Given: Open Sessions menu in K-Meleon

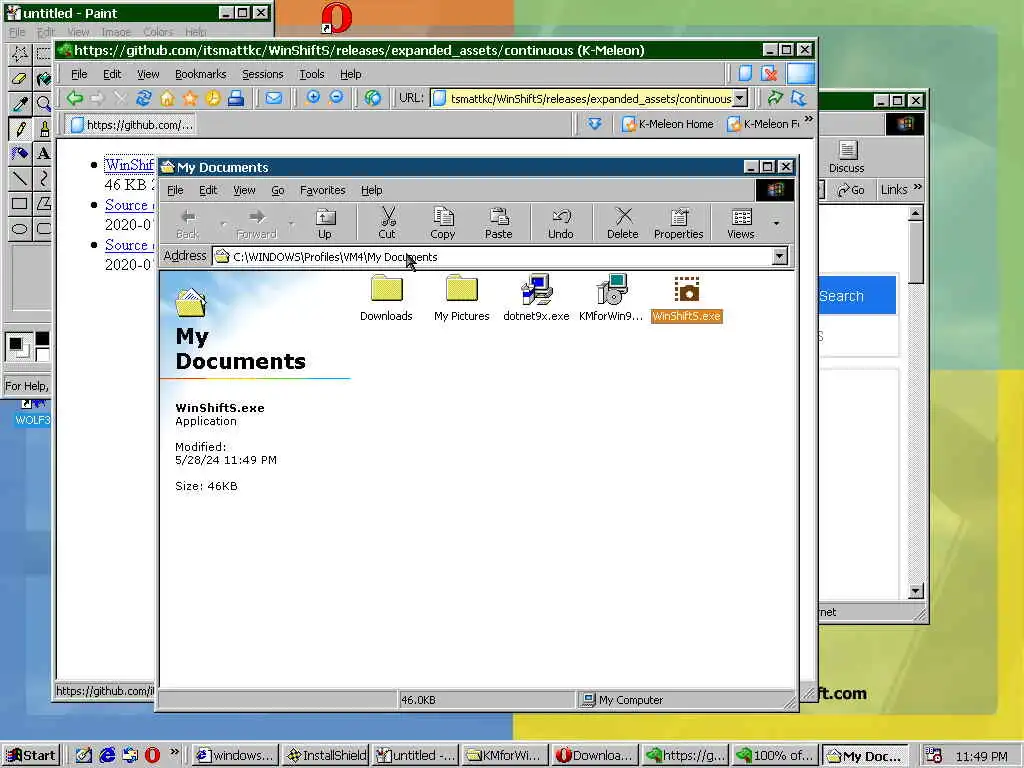Looking at the screenshot, I should 263,74.
